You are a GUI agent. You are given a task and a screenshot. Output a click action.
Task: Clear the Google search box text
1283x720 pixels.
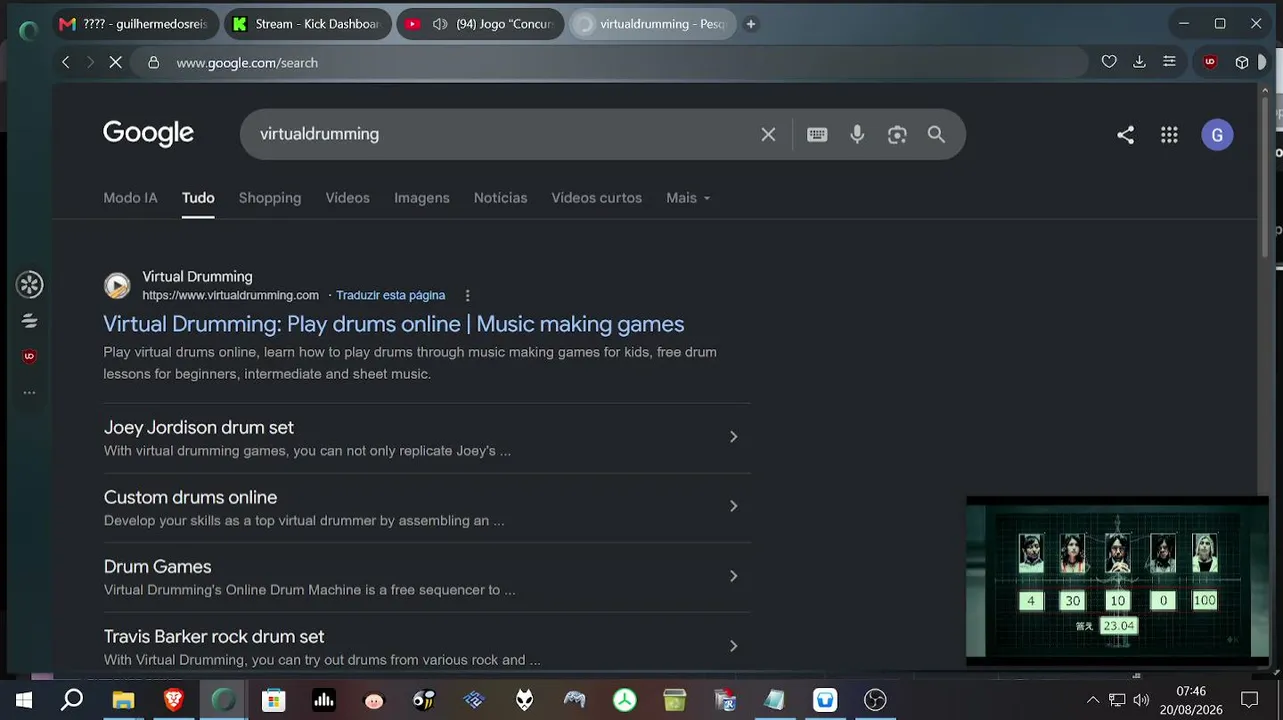coord(768,134)
